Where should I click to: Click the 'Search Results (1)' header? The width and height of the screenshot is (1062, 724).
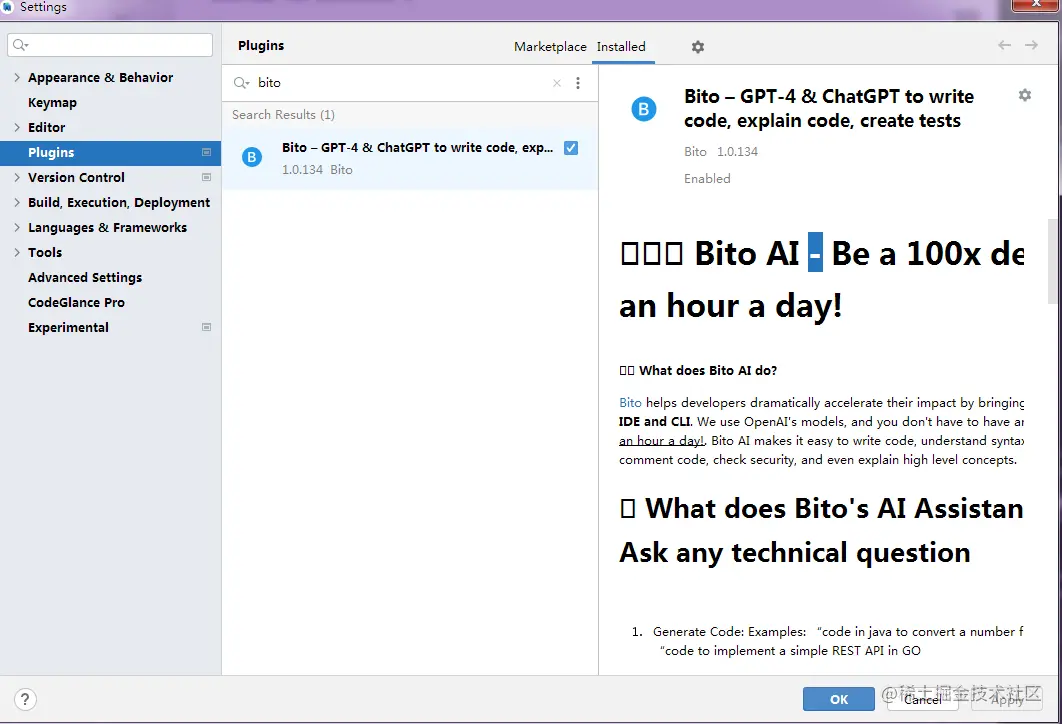[x=283, y=114]
